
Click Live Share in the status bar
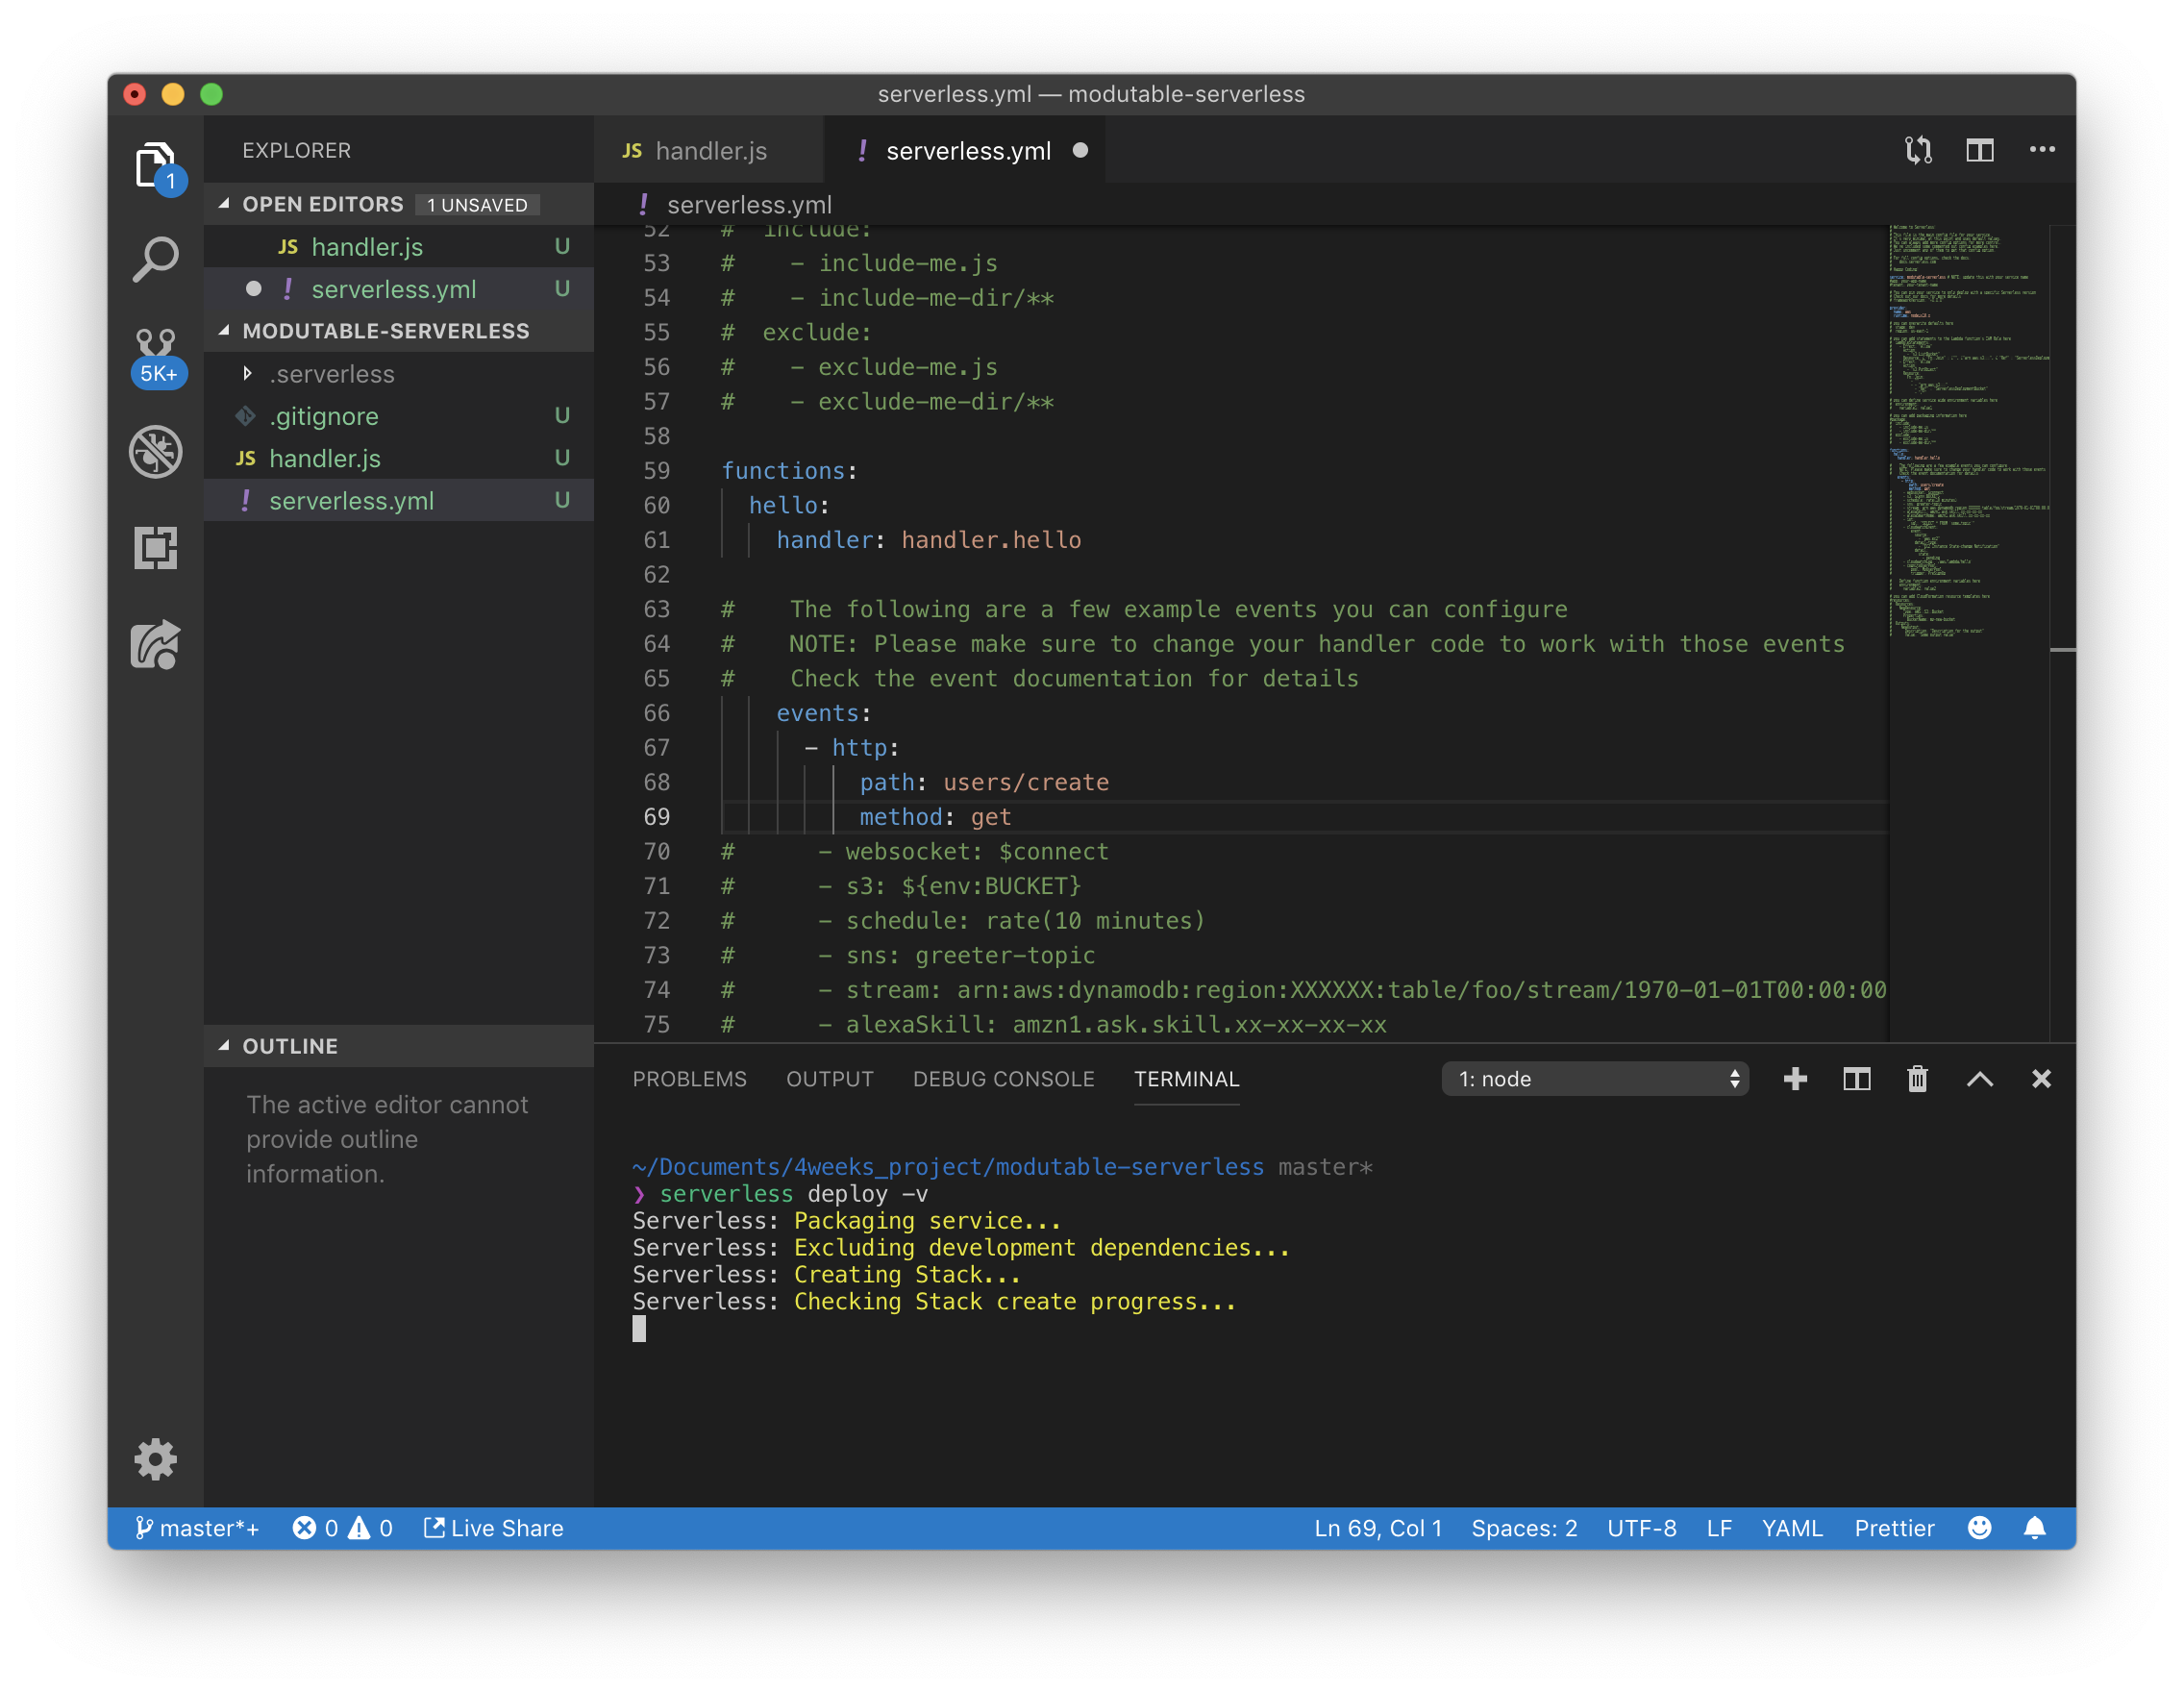[x=494, y=1528]
